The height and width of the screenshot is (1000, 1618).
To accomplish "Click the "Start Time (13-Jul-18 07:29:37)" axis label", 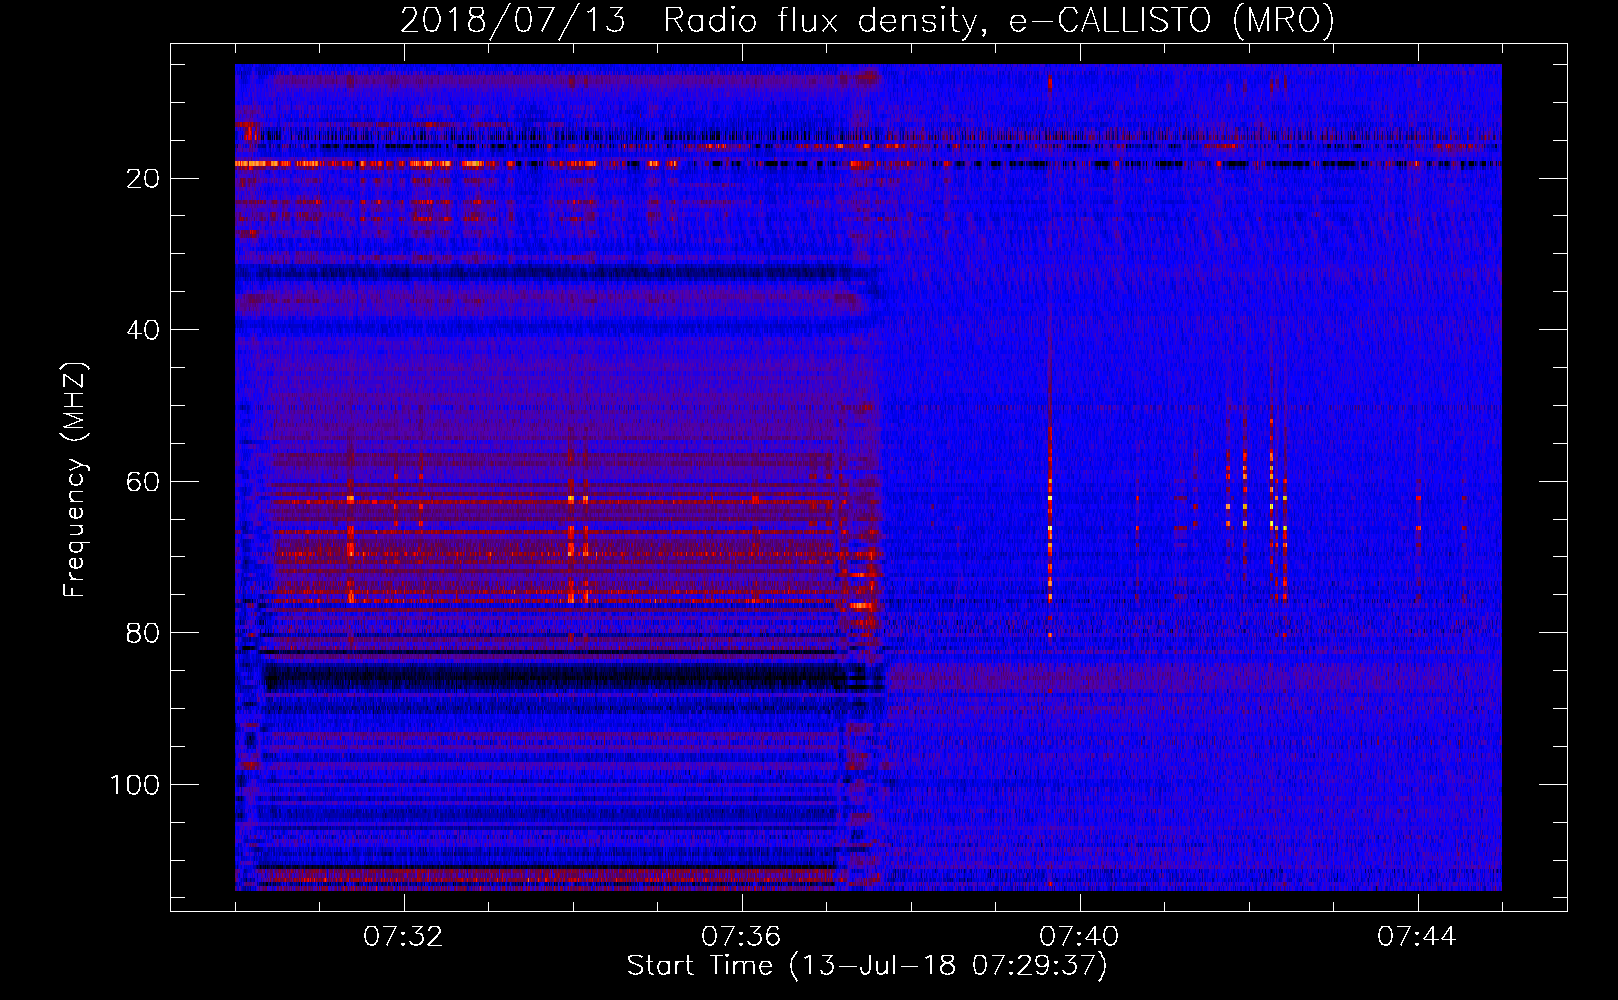I will click(x=867, y=966).
